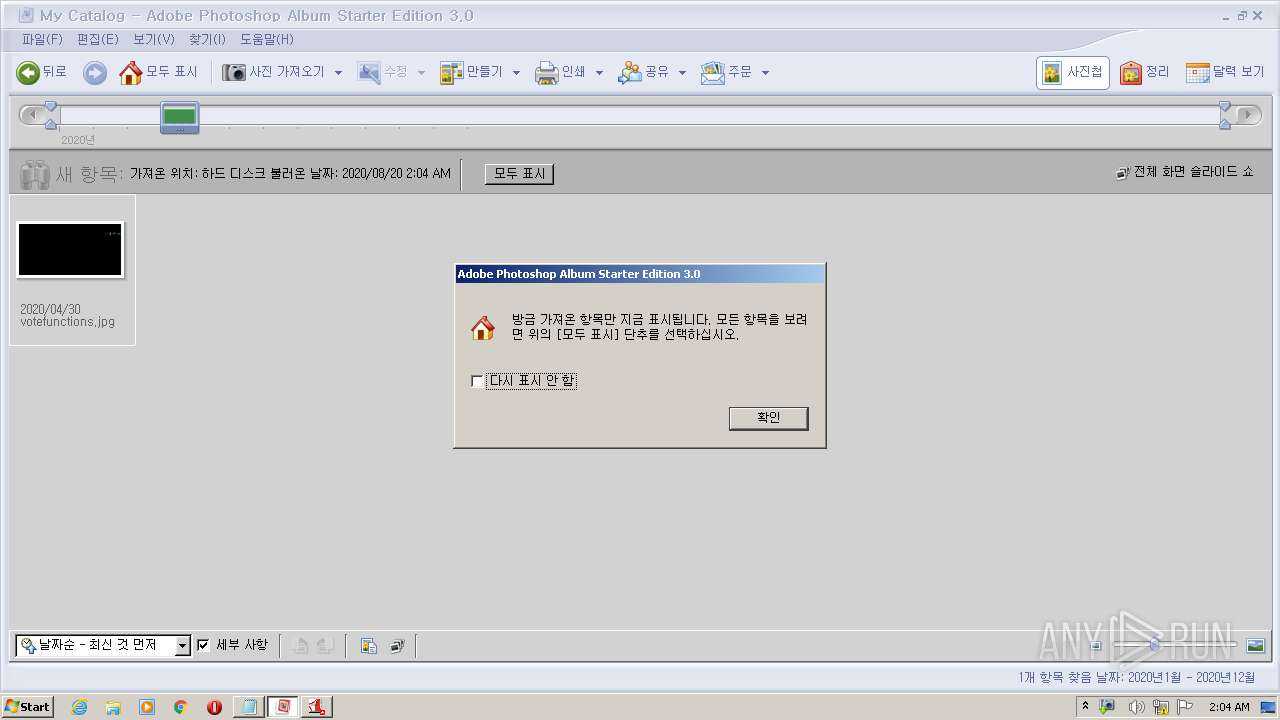Open the 파일(F) menu
1280x720 pixels.
tap(42, 39)
